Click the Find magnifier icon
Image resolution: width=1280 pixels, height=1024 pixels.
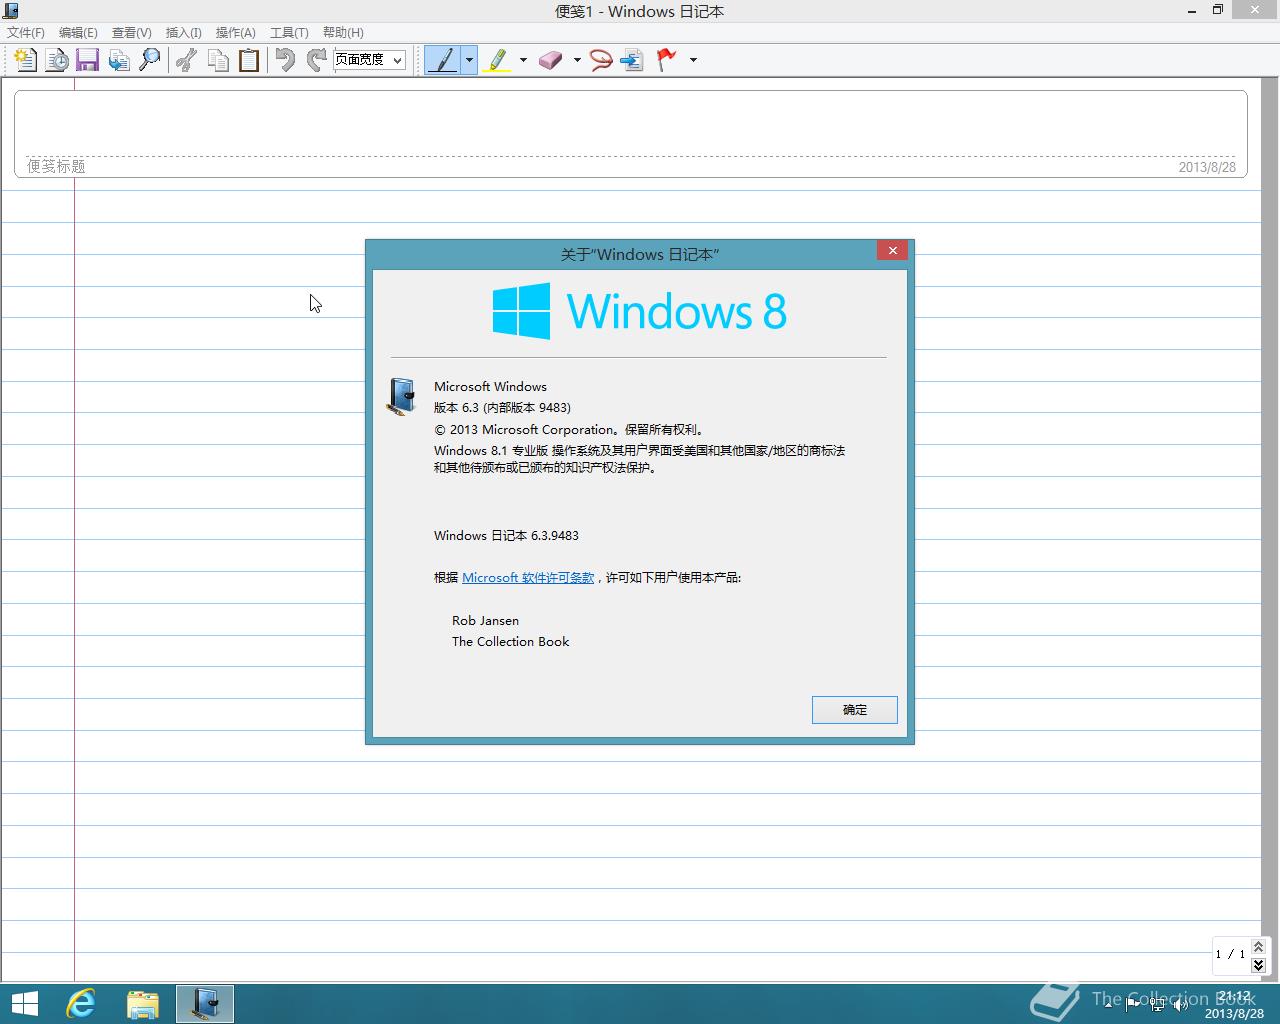click(x=150, y=60)
